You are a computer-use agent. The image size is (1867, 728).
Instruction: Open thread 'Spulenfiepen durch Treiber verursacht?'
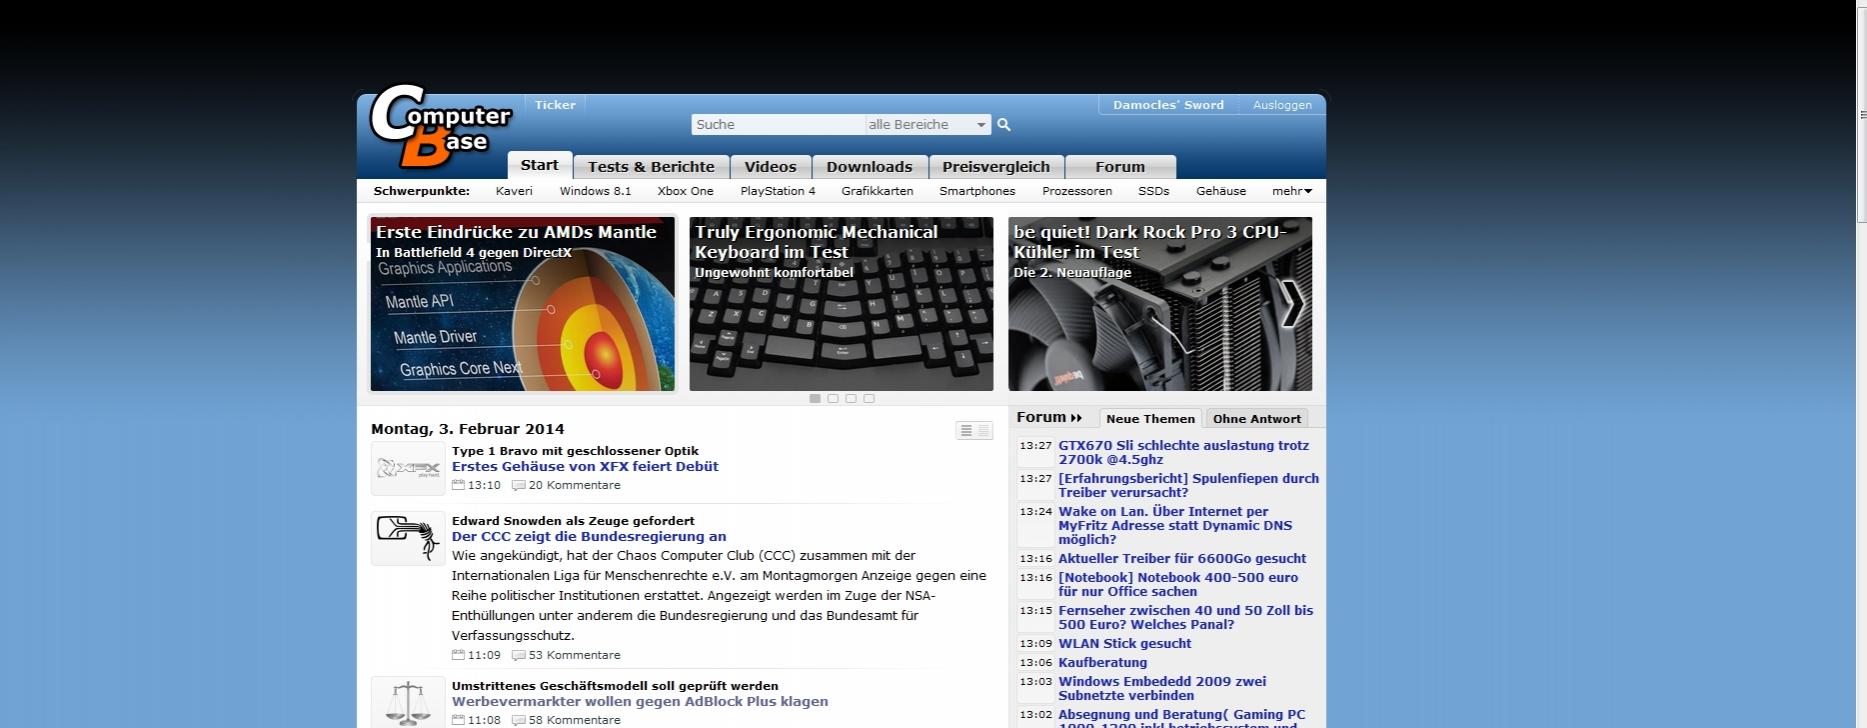point(1188,485)
